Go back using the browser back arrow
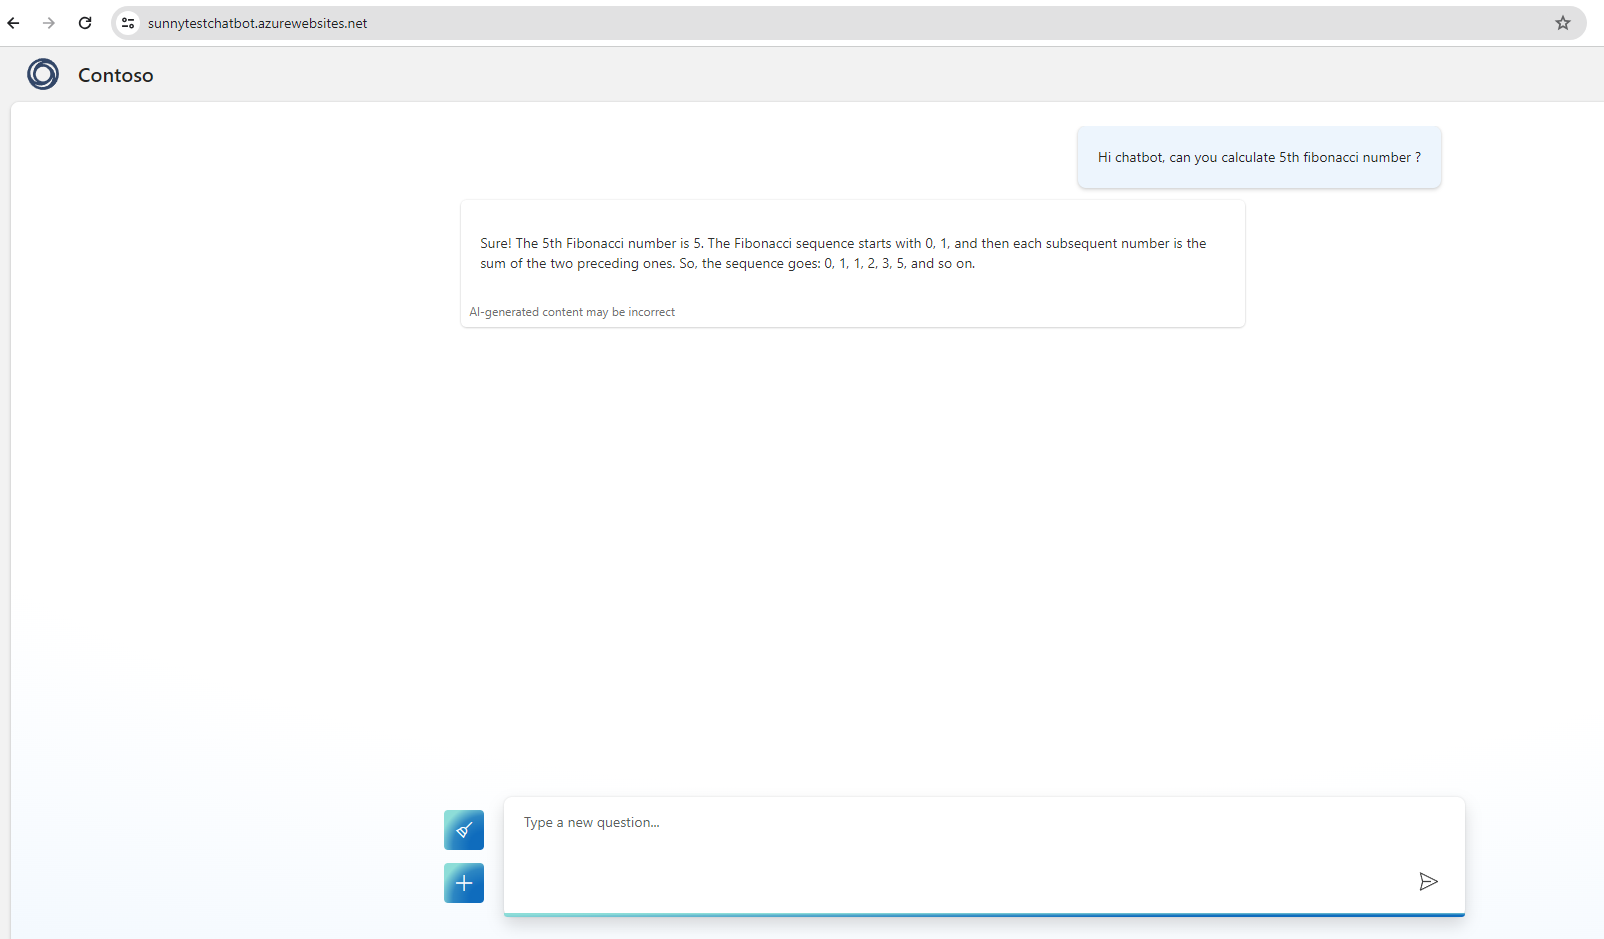 tap(13, 22)
